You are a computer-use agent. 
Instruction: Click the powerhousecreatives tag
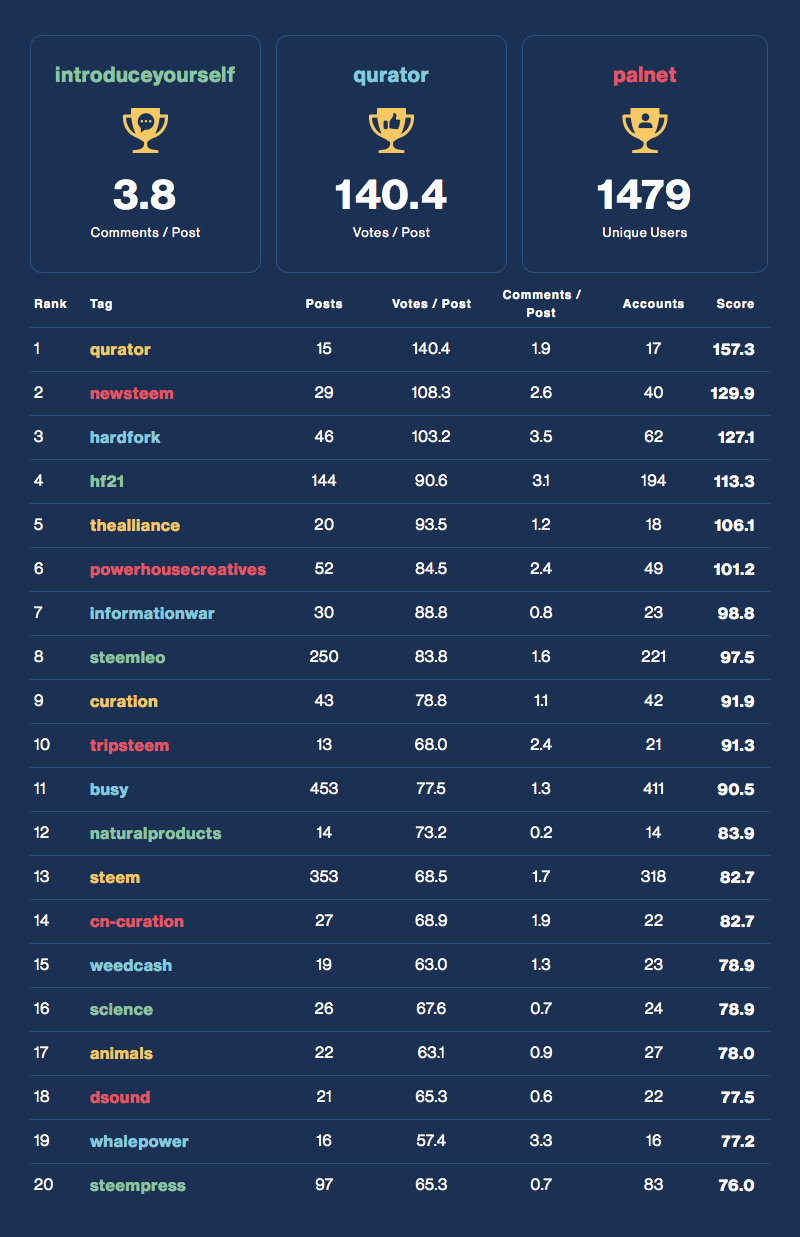tap(178, 569)
